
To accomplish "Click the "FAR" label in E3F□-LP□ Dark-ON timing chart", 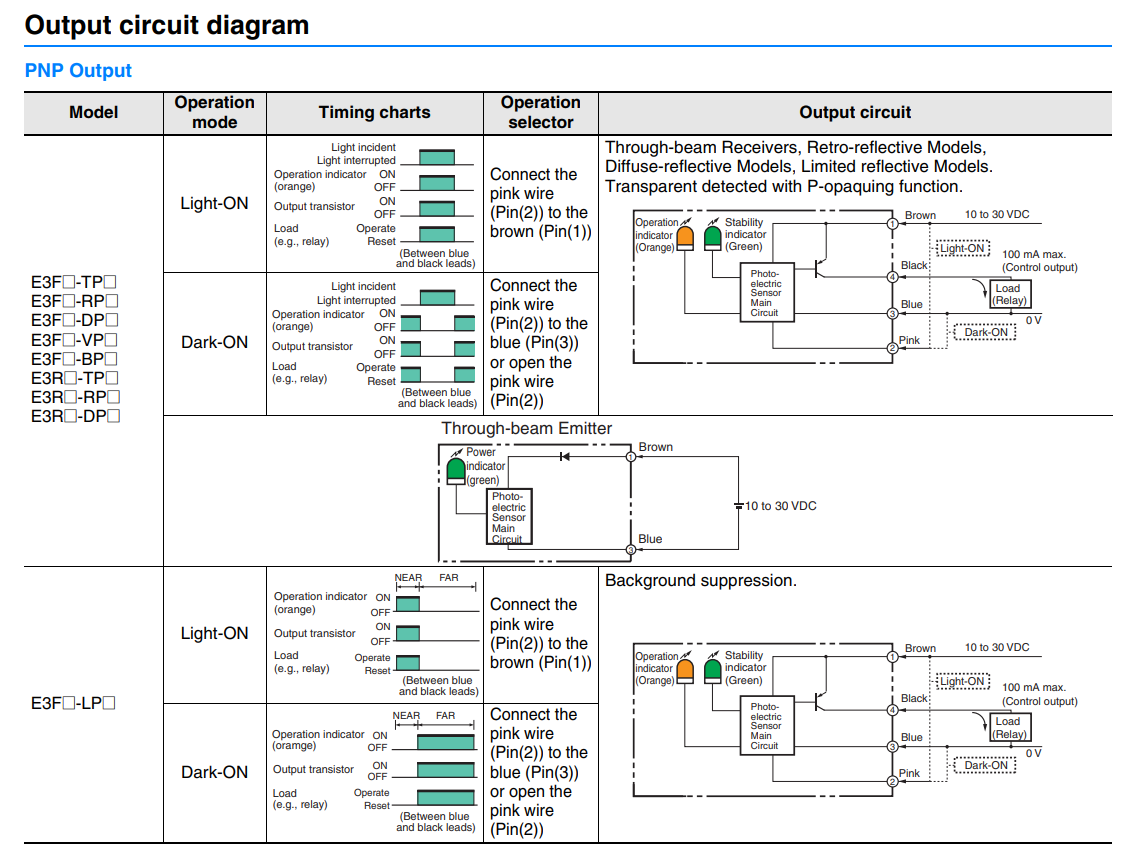I will coord(445,715).
